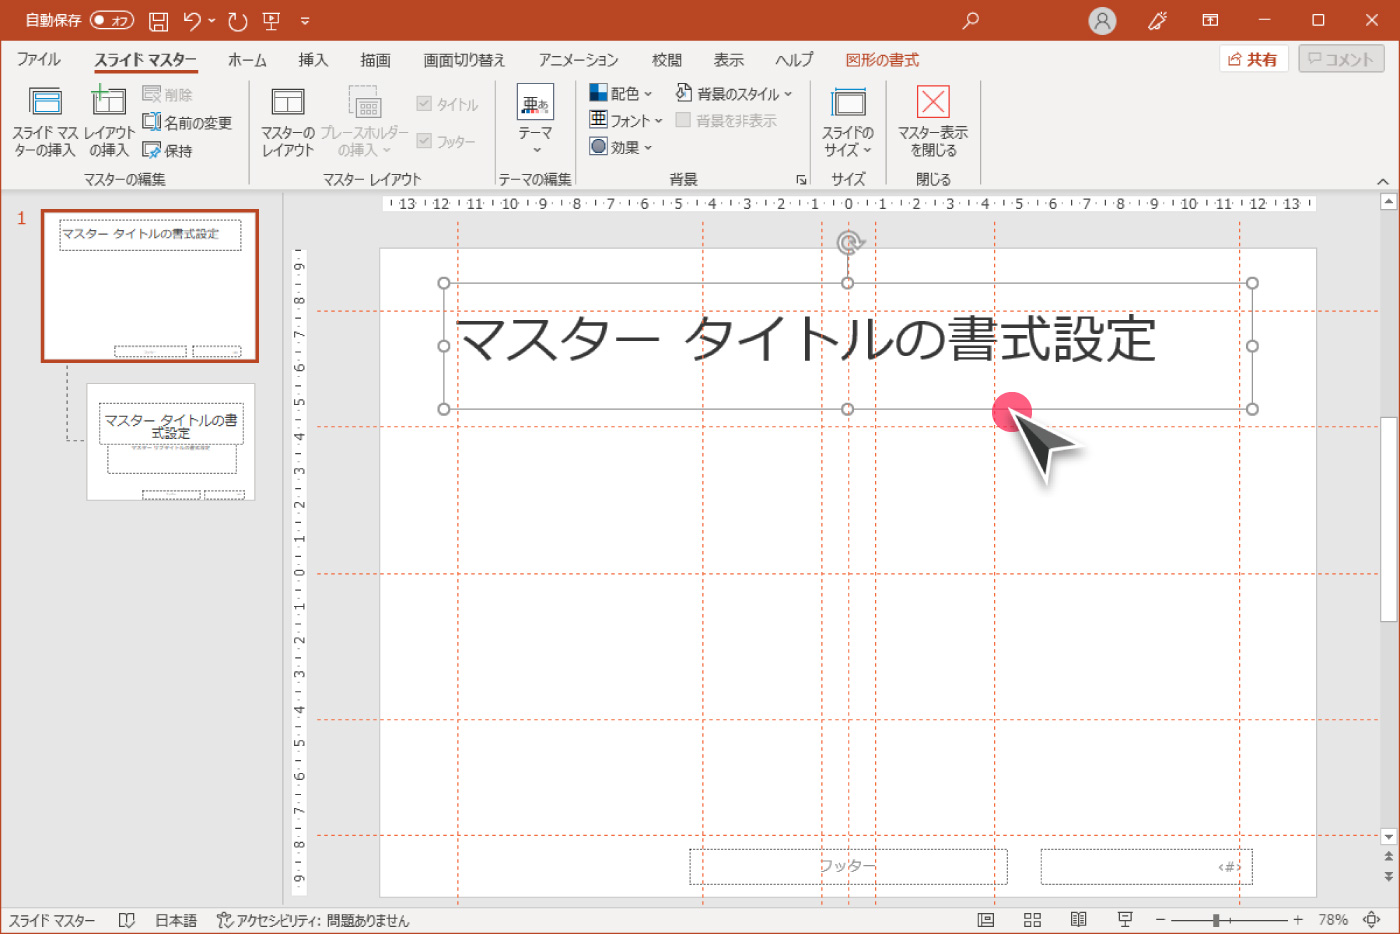Image resolution: width=1400 pixels, height=934 pixels.
Task: Open background format dialog launcher
Action: (x=801, y=180)
